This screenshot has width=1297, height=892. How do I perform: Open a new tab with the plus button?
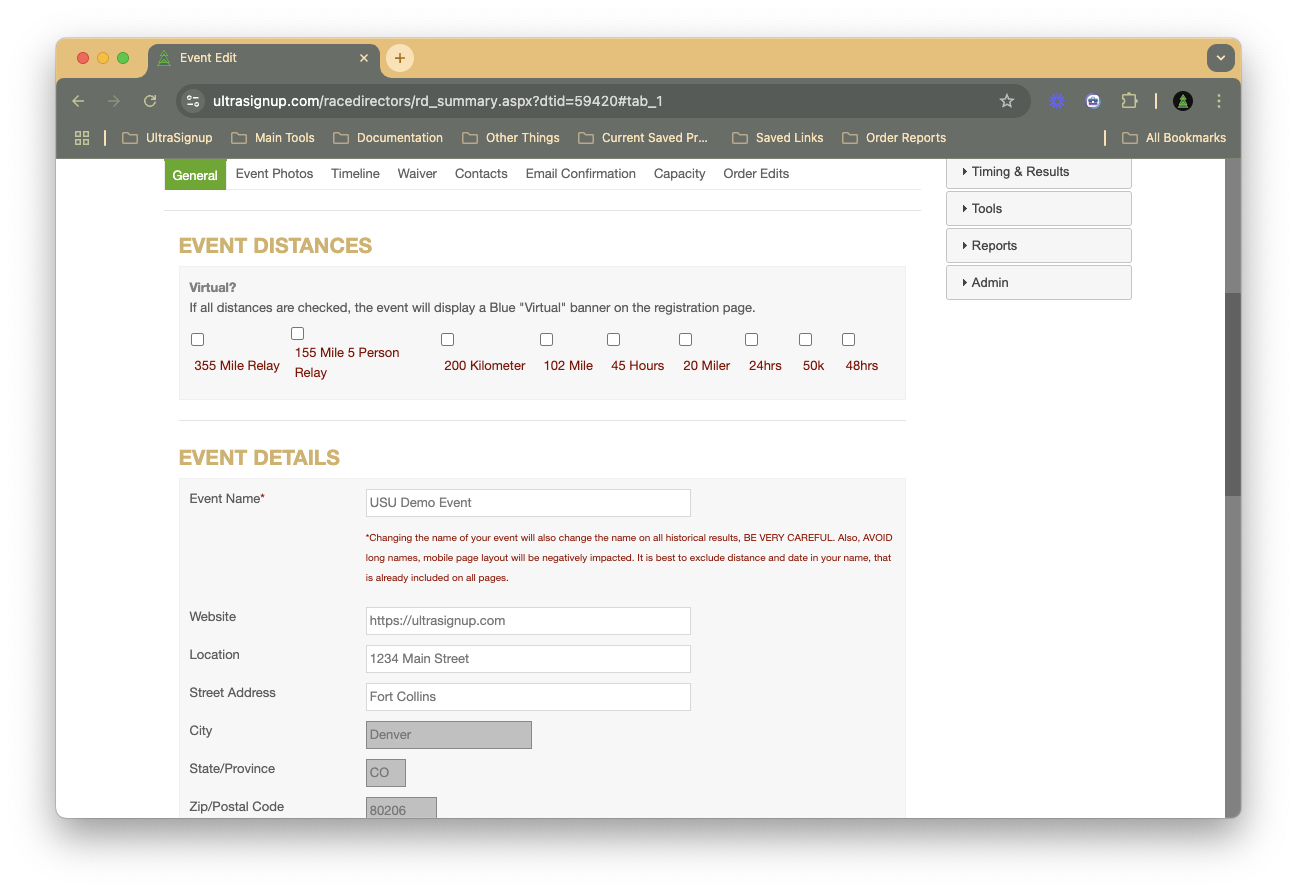click(x=400, y=58)
